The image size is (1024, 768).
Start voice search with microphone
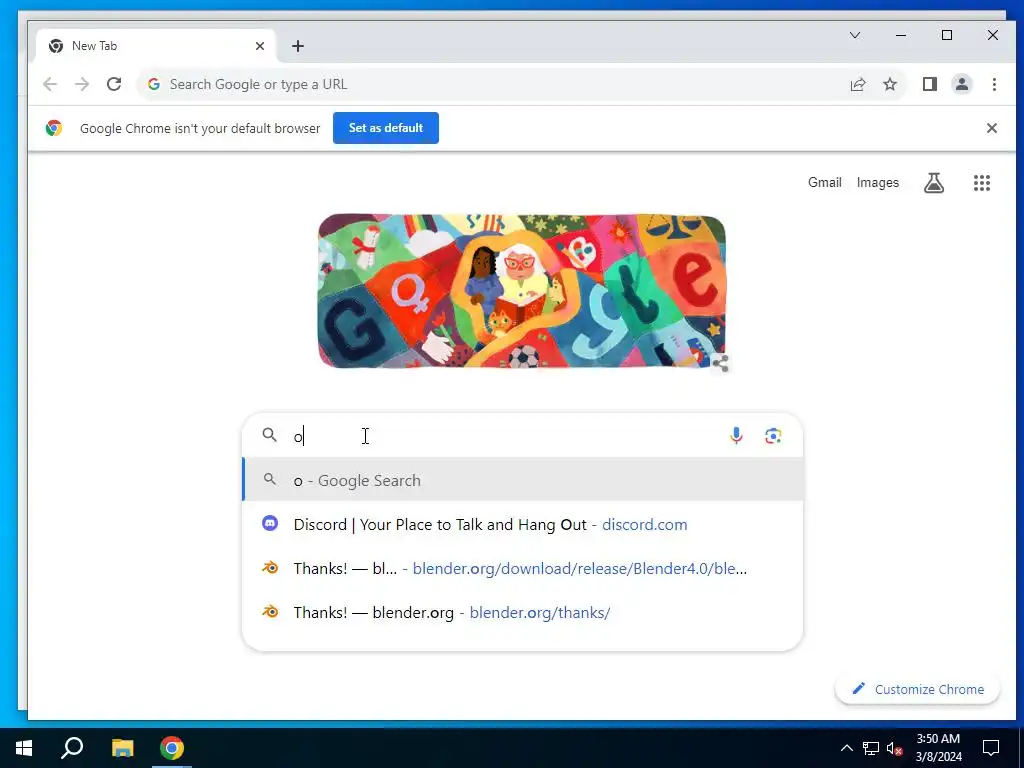click(736, 436)
